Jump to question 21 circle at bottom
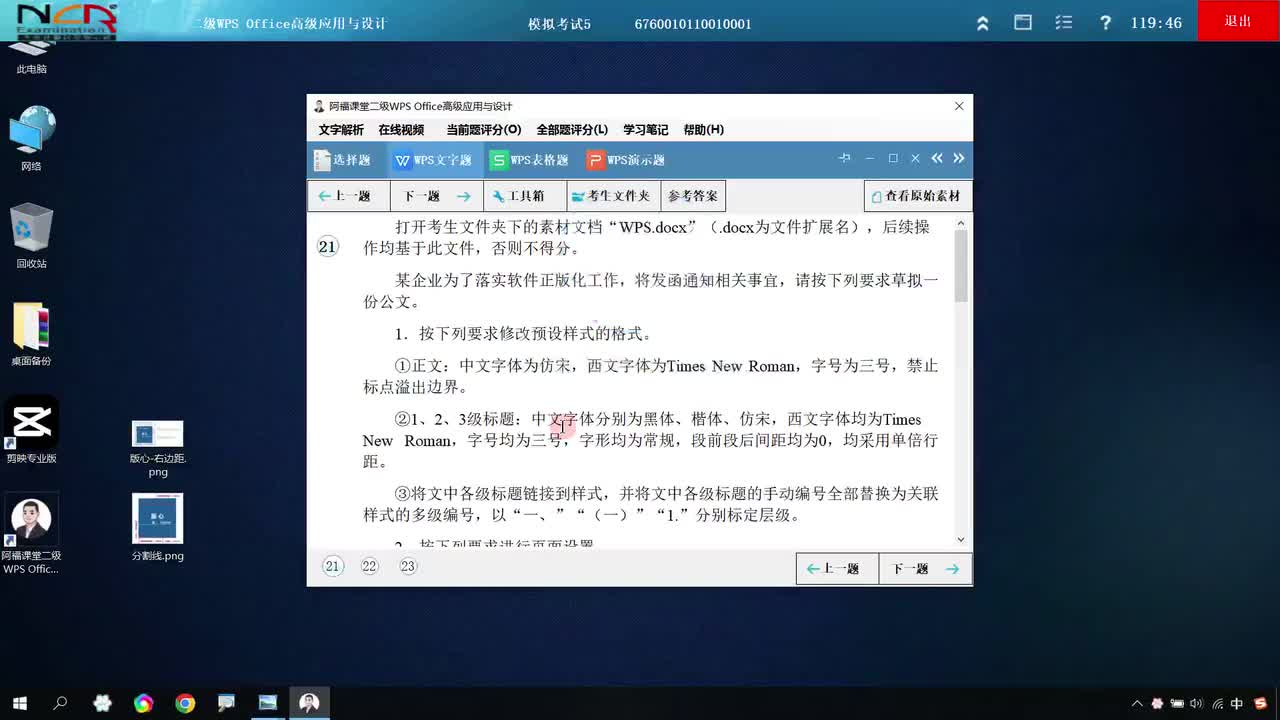 (333, 566)
